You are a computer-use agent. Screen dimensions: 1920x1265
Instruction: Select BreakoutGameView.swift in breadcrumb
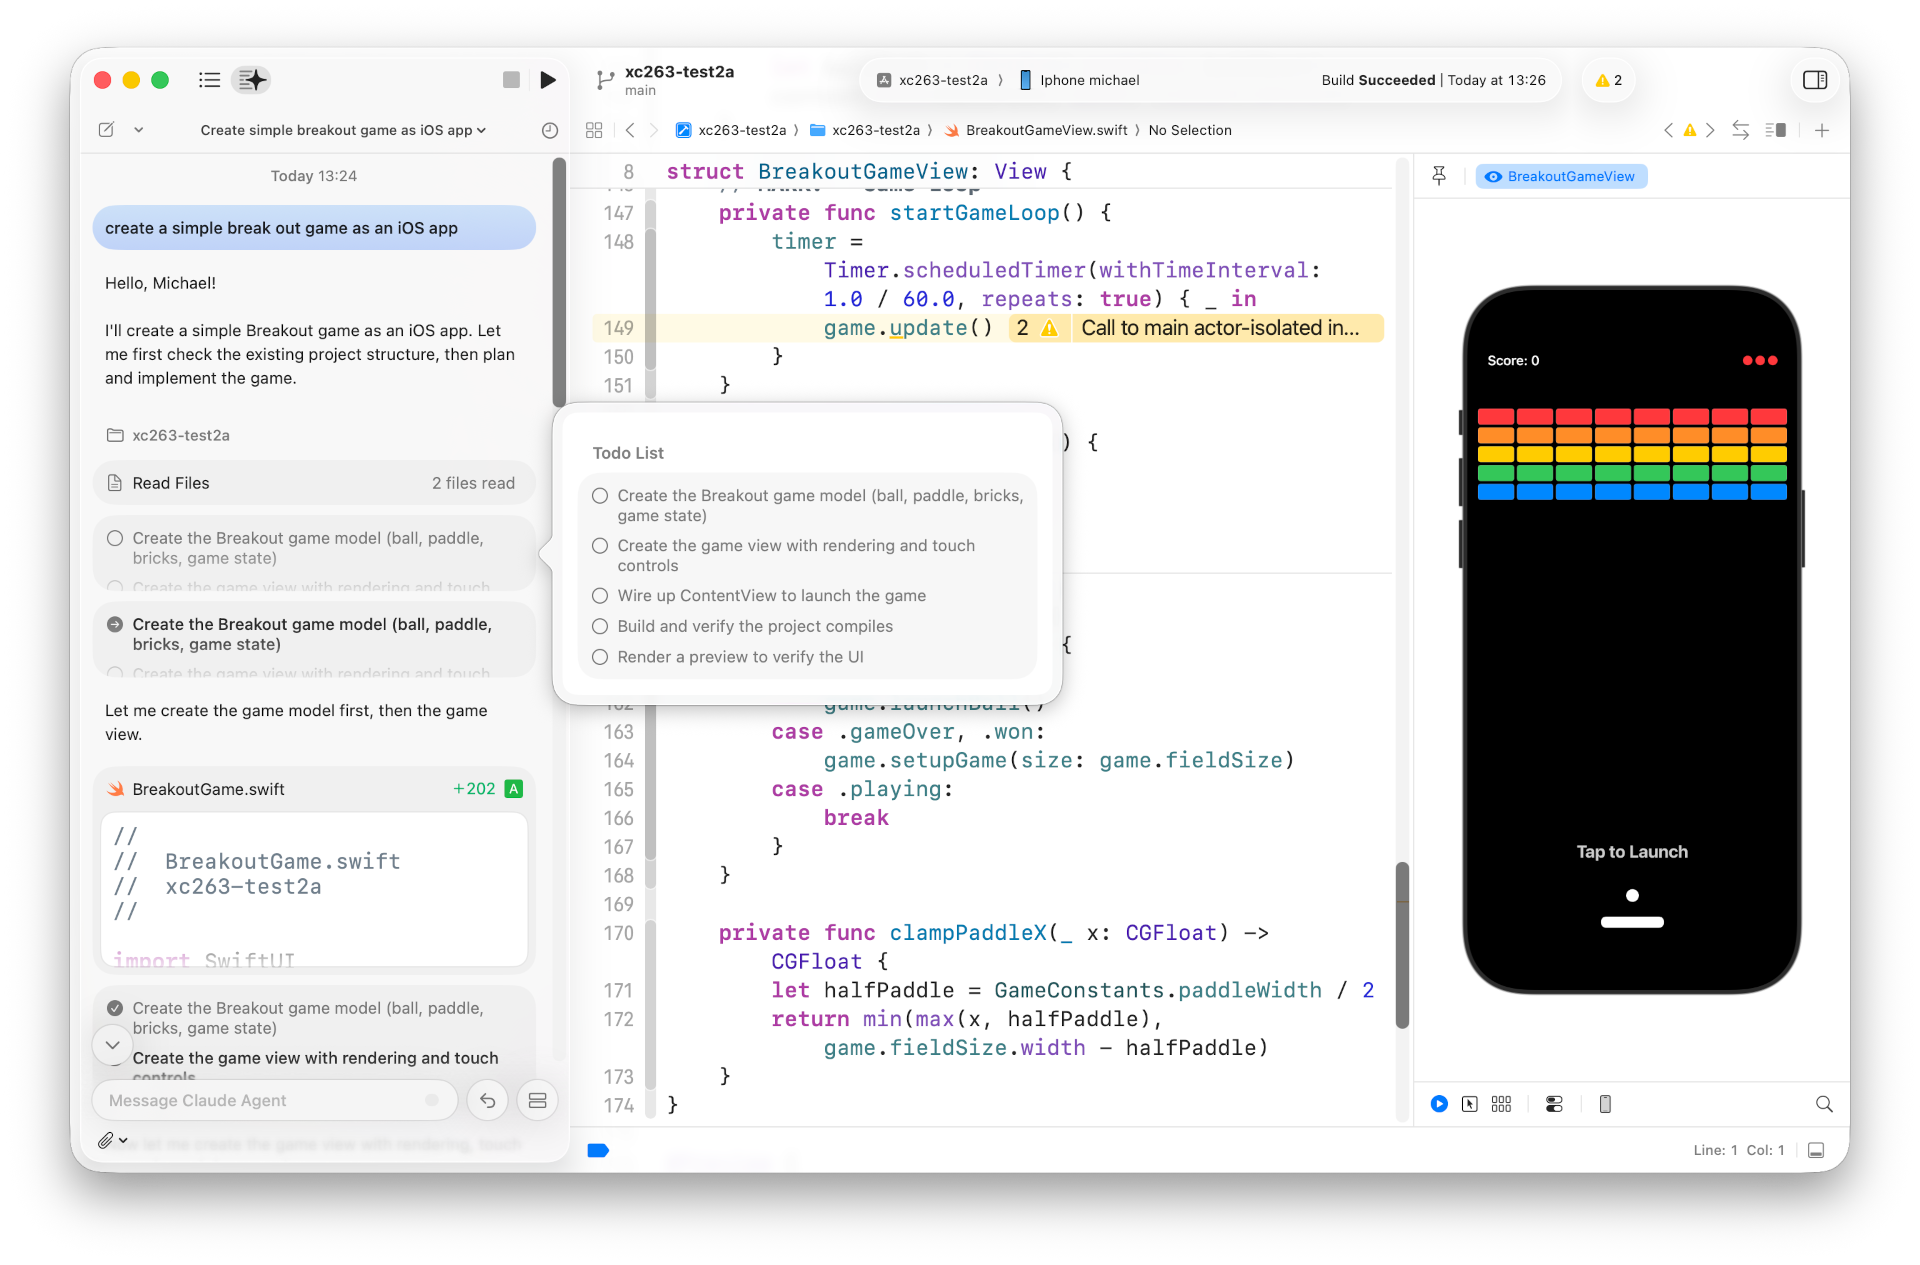1045,131
